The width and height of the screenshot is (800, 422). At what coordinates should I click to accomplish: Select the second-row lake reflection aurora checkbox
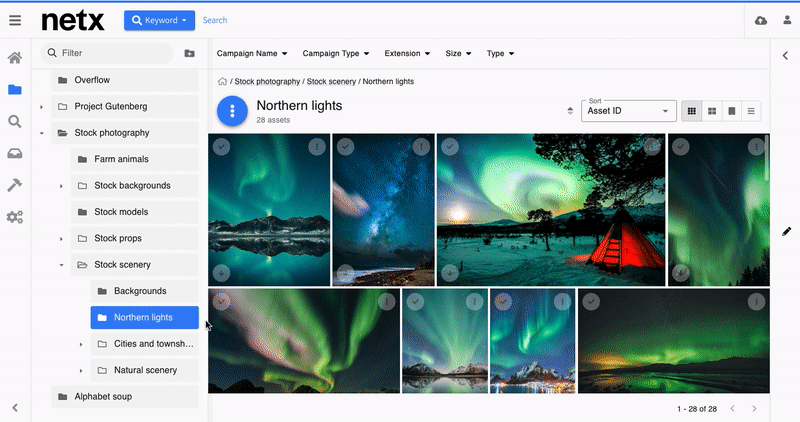point(415,302)
